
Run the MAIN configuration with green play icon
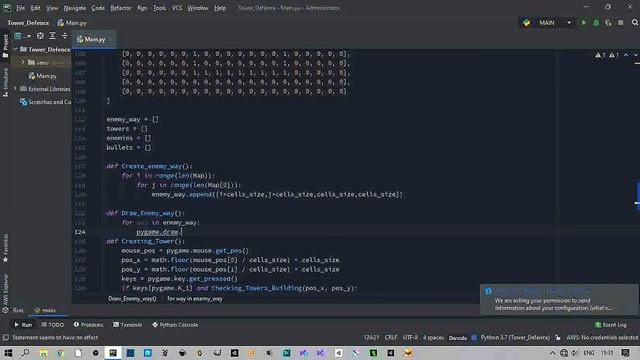(x=584, y=23)
